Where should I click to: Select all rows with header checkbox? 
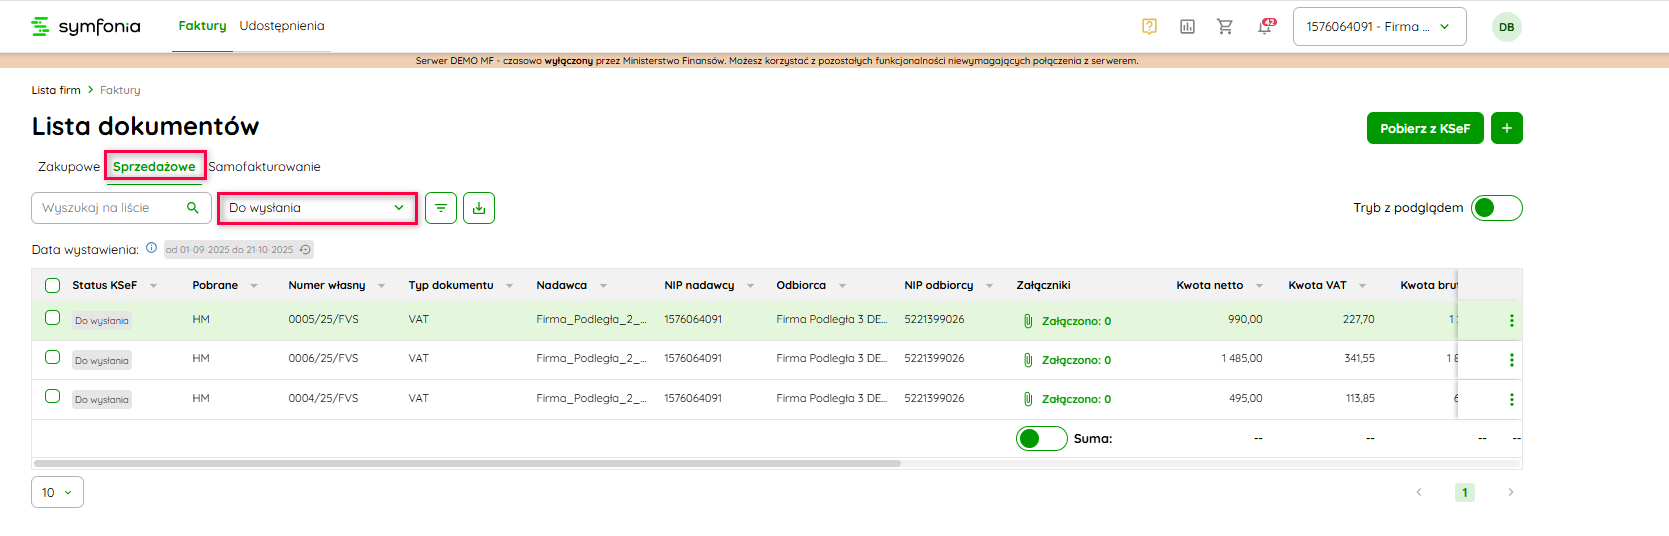coord(53,286)
